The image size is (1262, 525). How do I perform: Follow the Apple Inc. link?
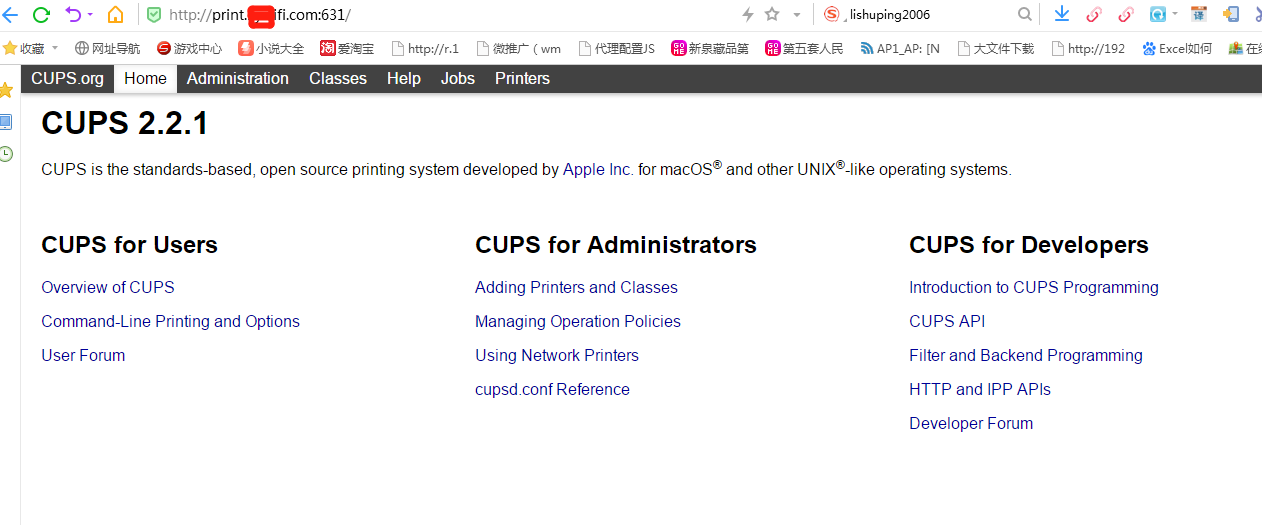[x=598, y=170]
